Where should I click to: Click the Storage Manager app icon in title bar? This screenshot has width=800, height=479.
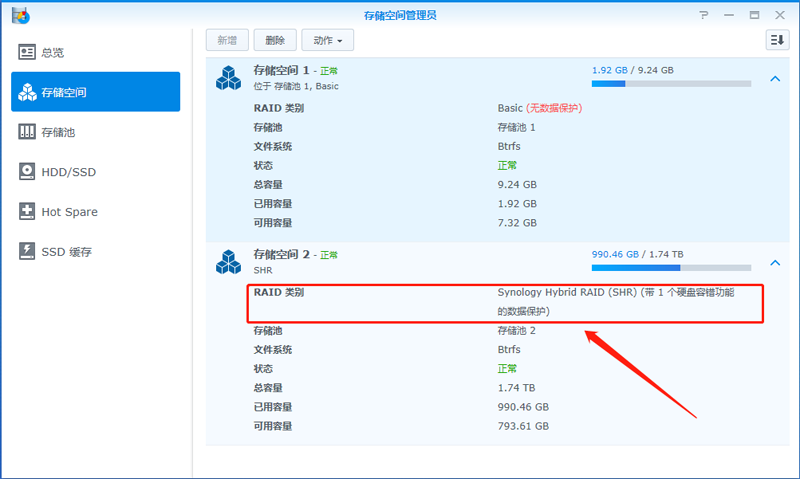pyautogui.click(x=20, y=15)
